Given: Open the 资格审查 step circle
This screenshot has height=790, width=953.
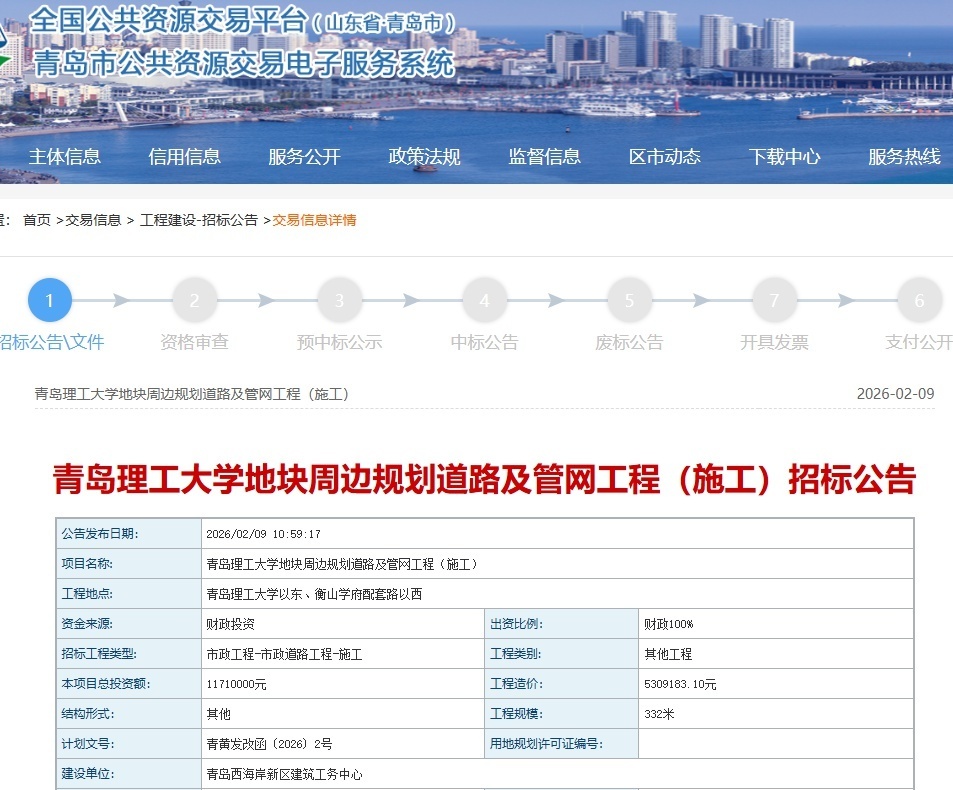Looking at the screenshot, I should [x=194, y=299].
